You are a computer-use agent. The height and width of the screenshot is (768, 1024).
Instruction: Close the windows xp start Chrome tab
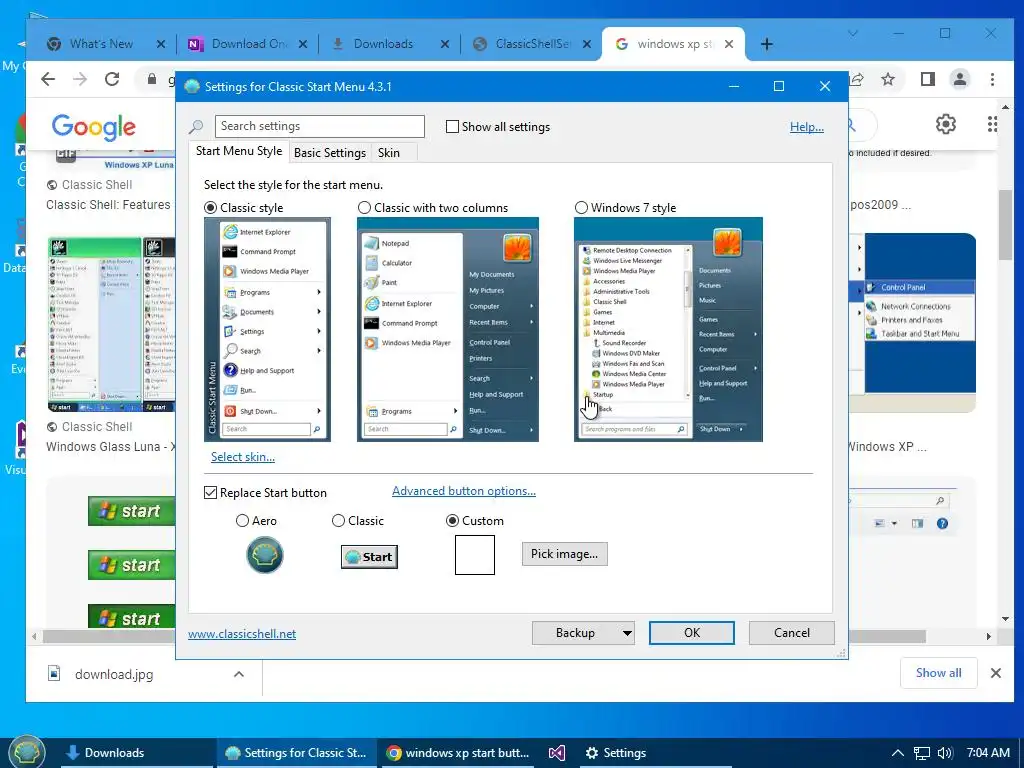click(x=729, y=44)
